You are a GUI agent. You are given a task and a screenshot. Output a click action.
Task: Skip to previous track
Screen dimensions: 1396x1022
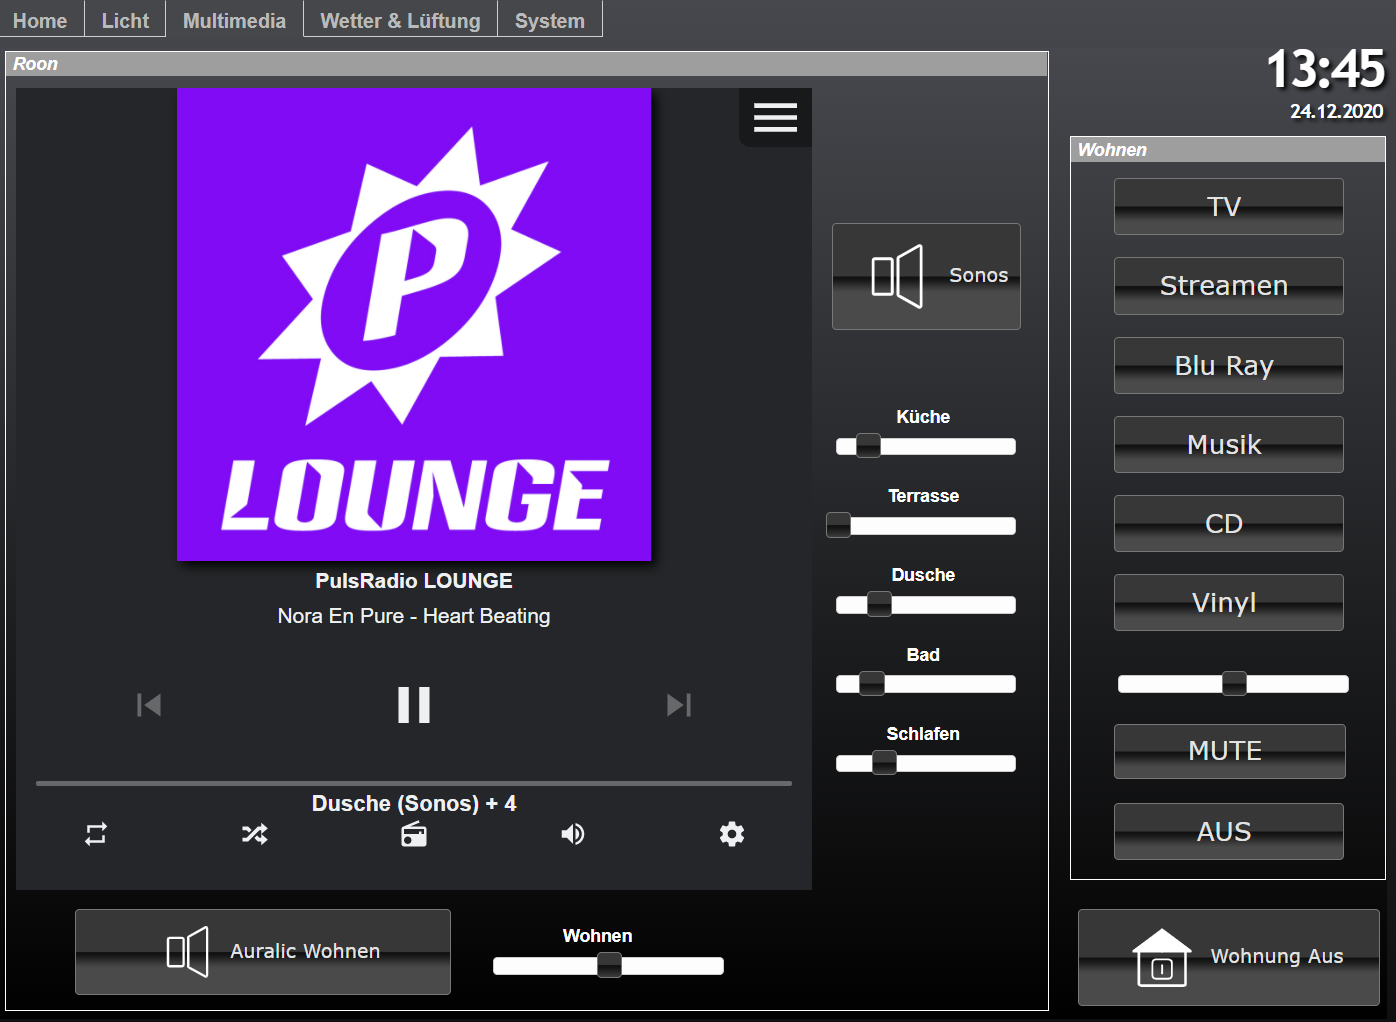coord(149,705)
